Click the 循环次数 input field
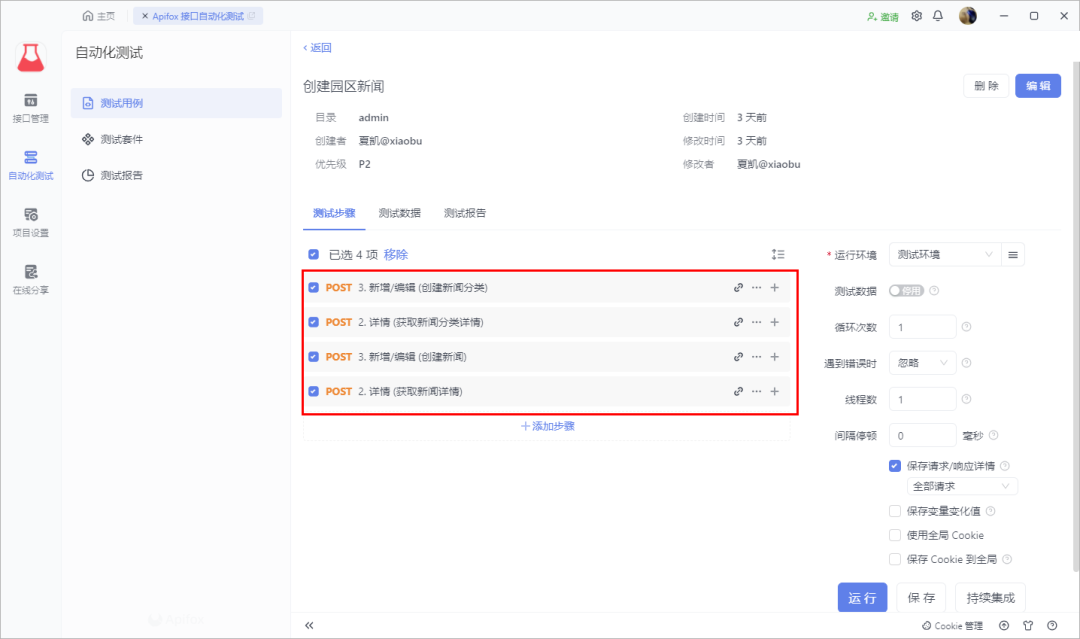1080x639 pixels. (x=922, y=326)
